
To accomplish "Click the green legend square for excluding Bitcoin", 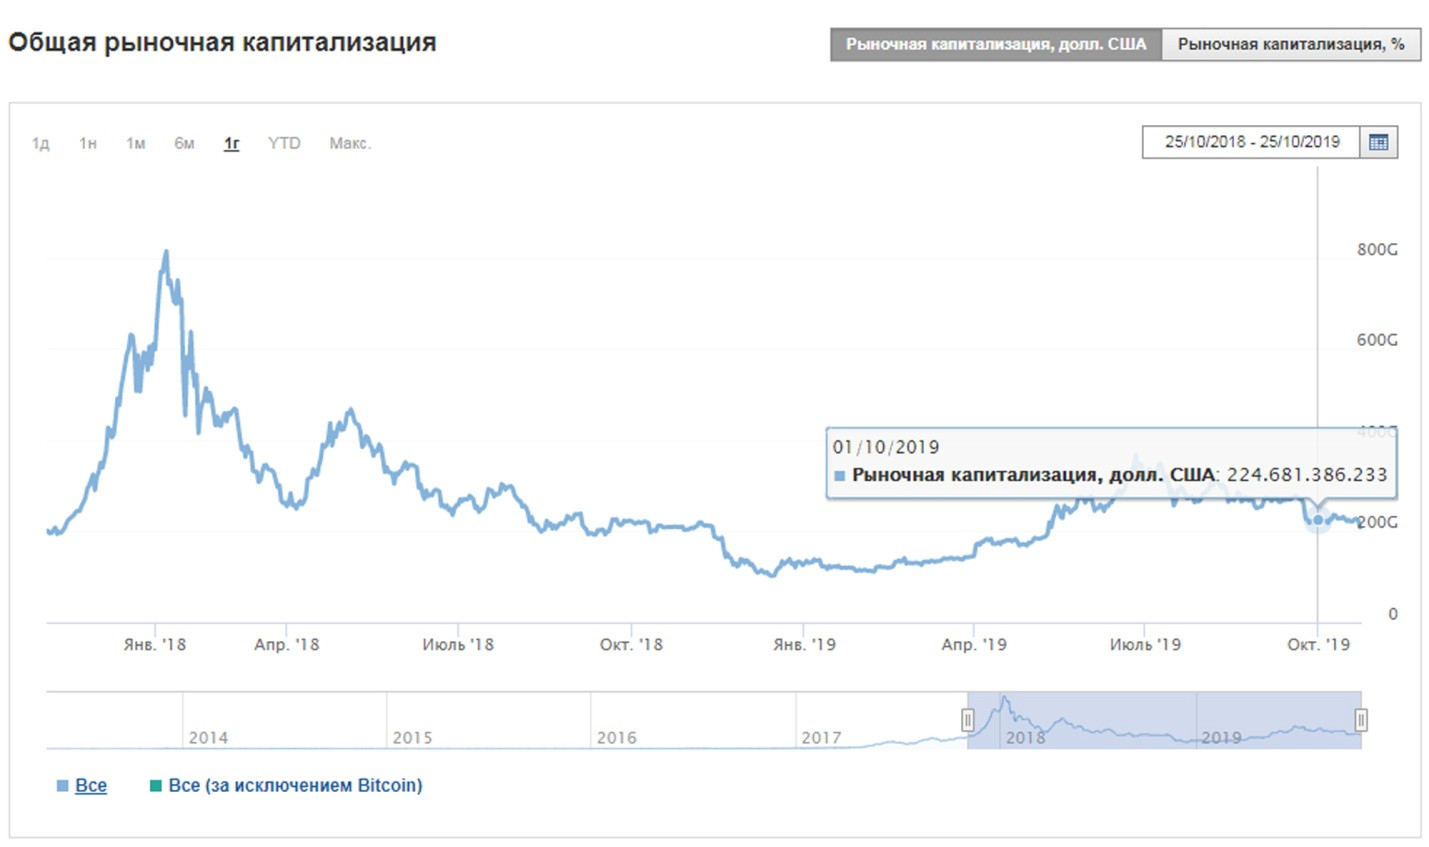I will point(156,786).
